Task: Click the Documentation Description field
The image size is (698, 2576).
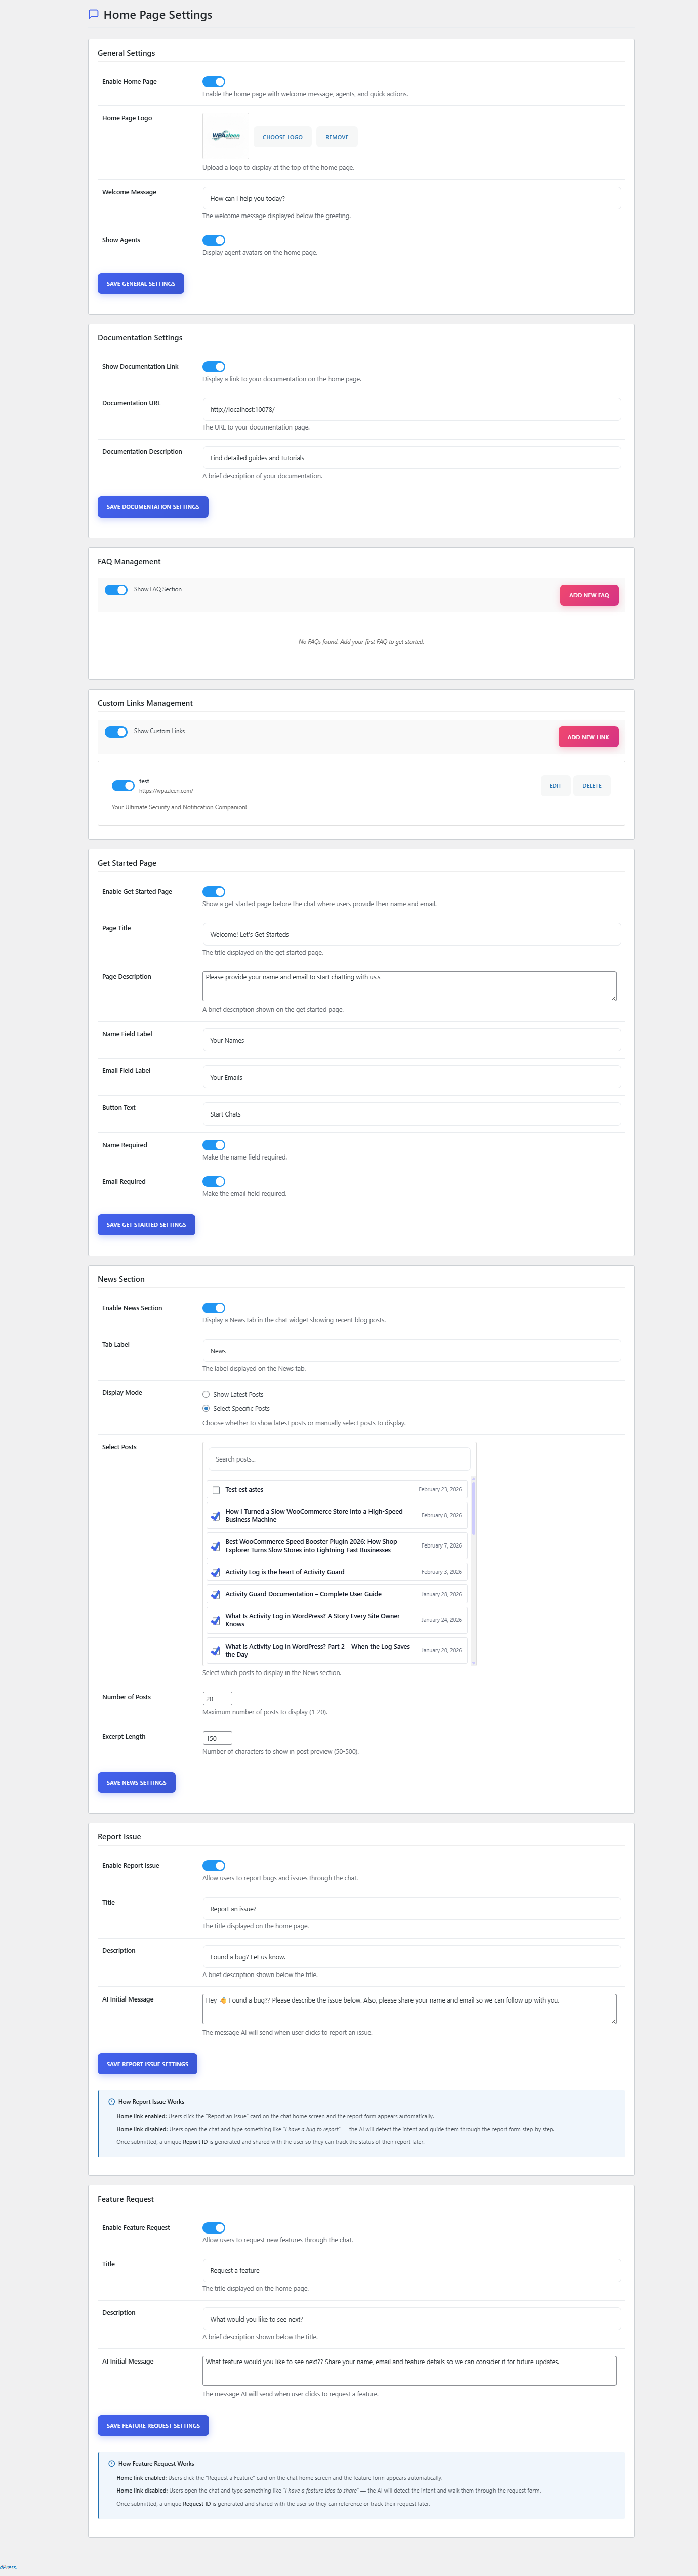Action: [411, 458]
